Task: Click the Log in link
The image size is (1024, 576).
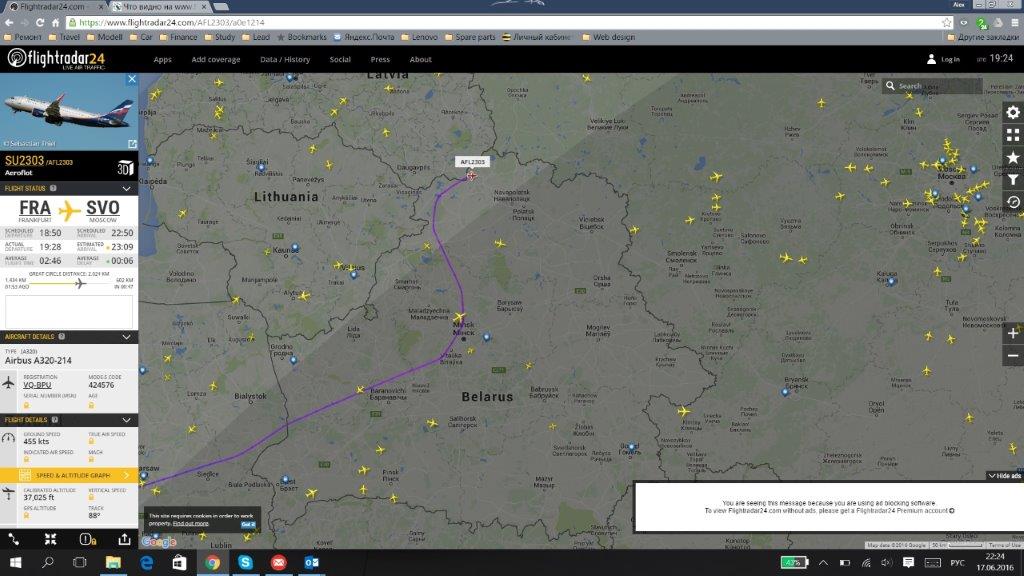Action: pyautogui.click(x=950, y=59)
